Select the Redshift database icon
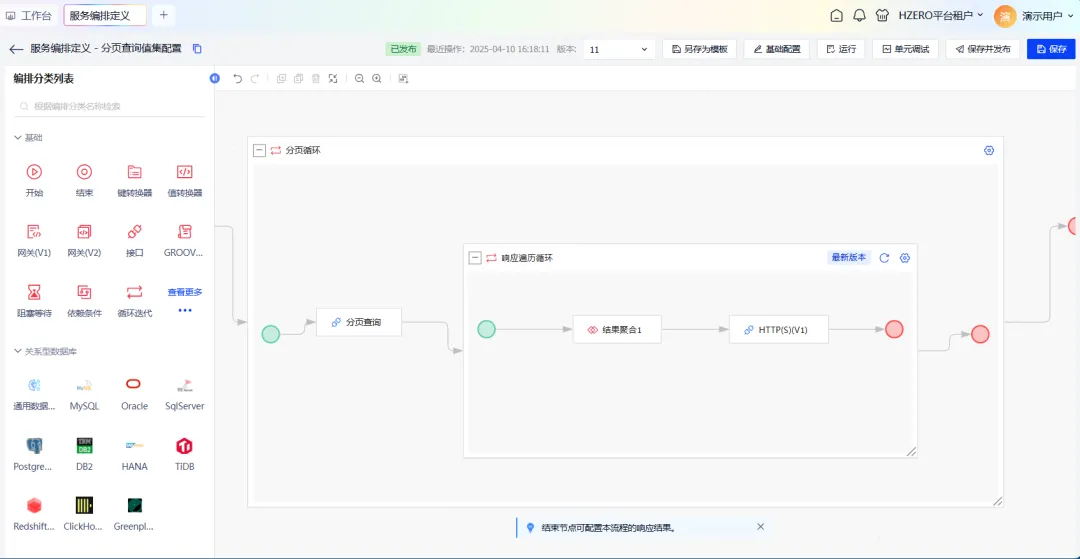 tap(34, 505)
